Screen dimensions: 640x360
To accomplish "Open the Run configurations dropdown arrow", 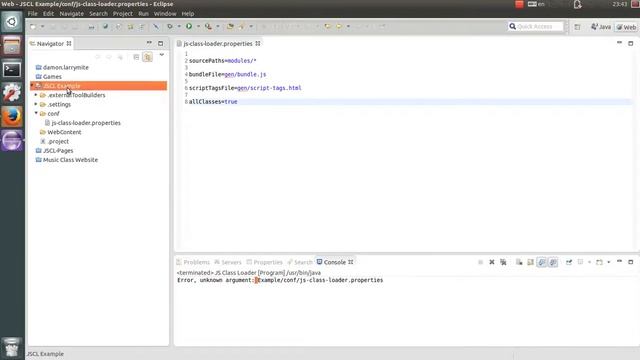I will click(x=198, y=27).
